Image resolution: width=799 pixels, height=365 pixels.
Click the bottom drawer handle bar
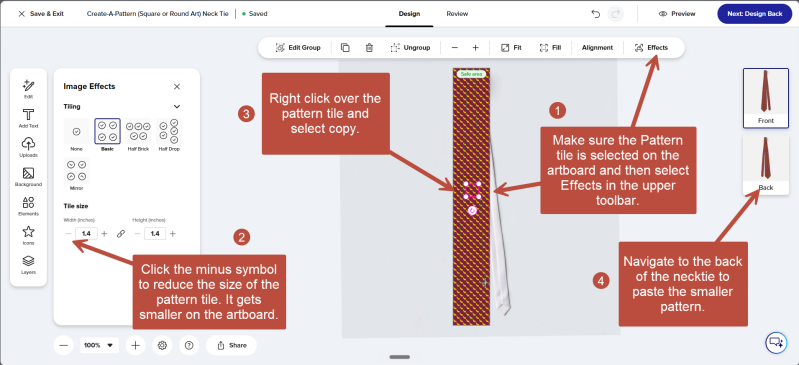pyautogui.click(x=400, y=357)
